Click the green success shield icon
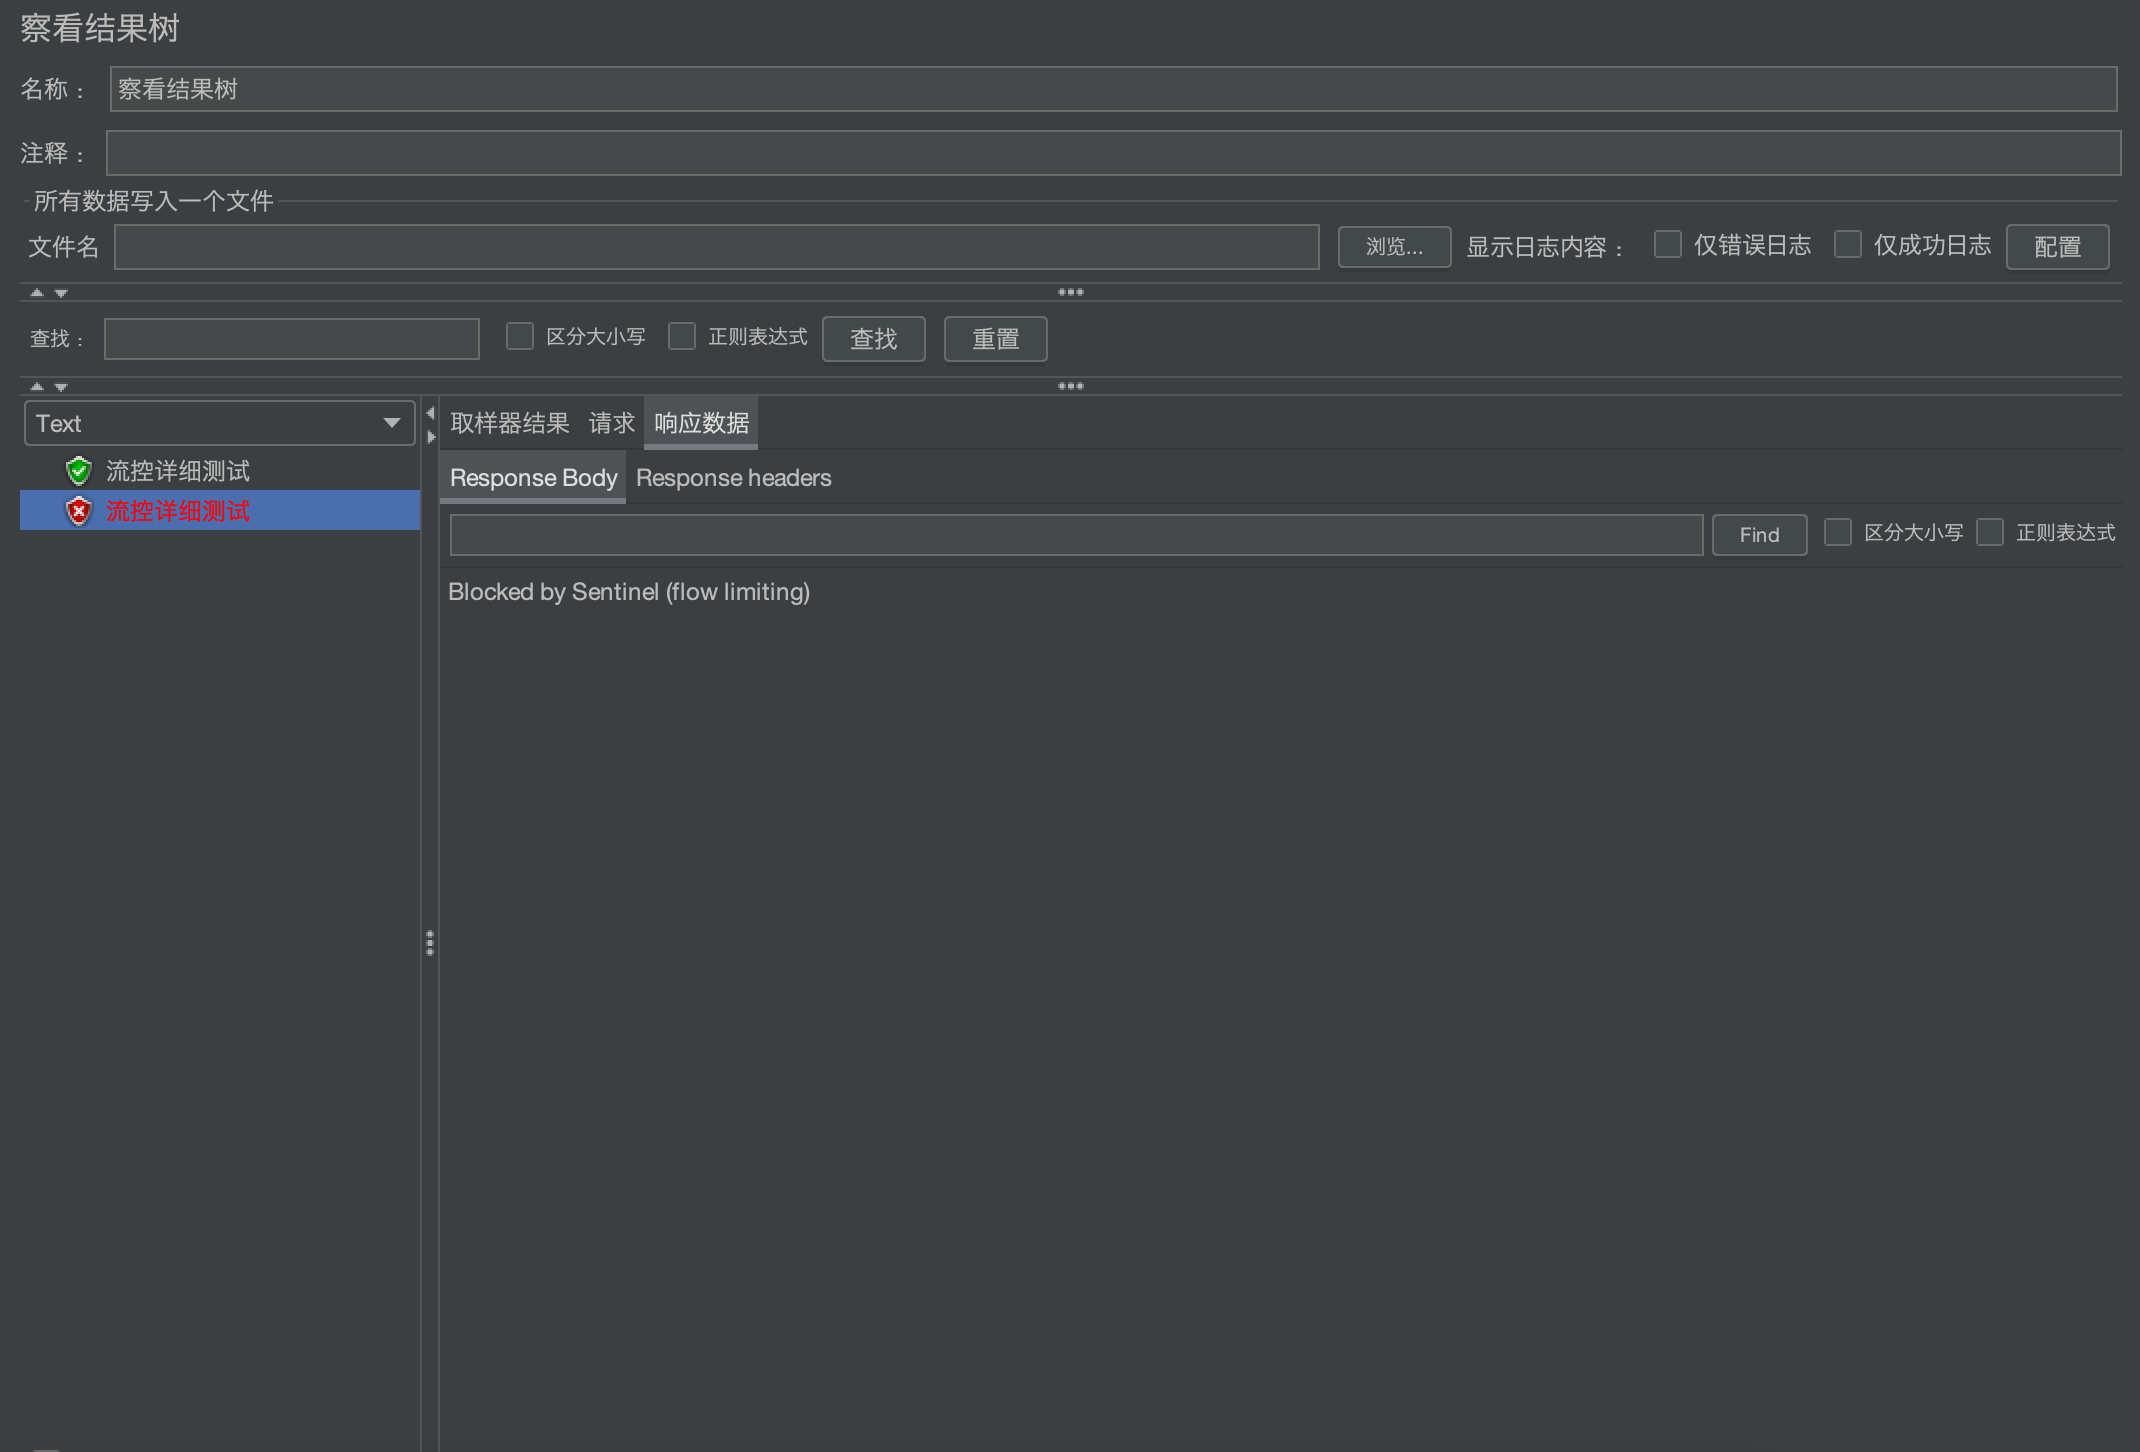2140x1452 pixels. click(x=79, y=470)
